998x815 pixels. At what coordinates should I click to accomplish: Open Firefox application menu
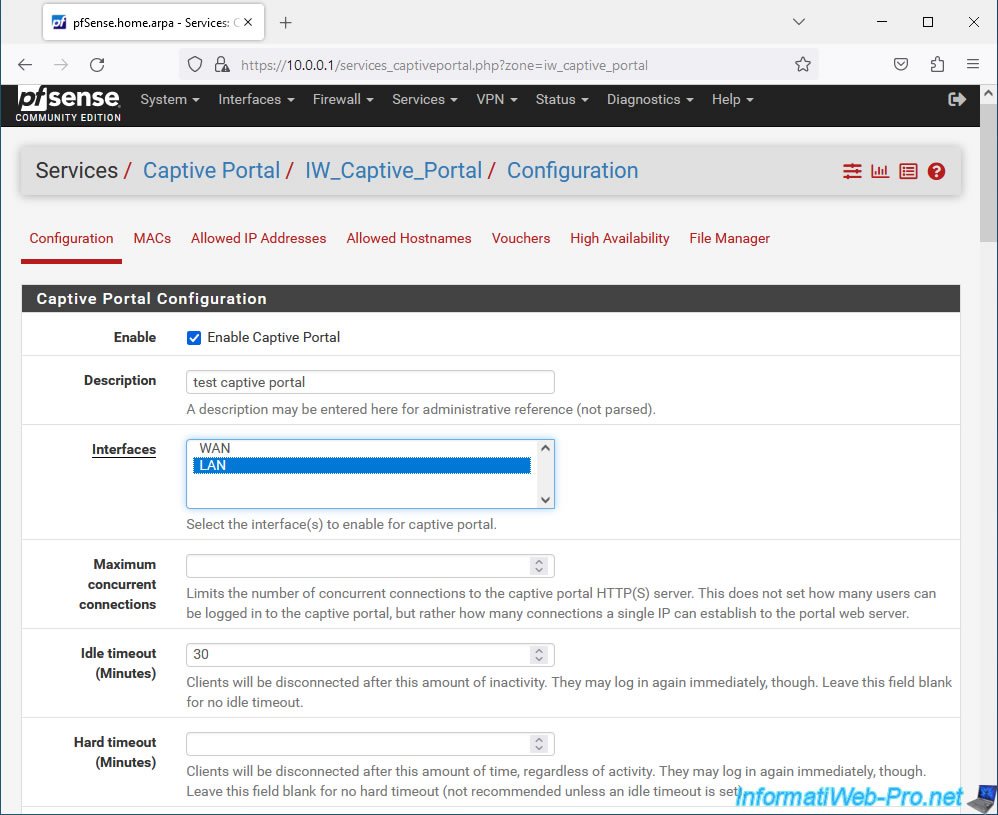coord(973,64)
